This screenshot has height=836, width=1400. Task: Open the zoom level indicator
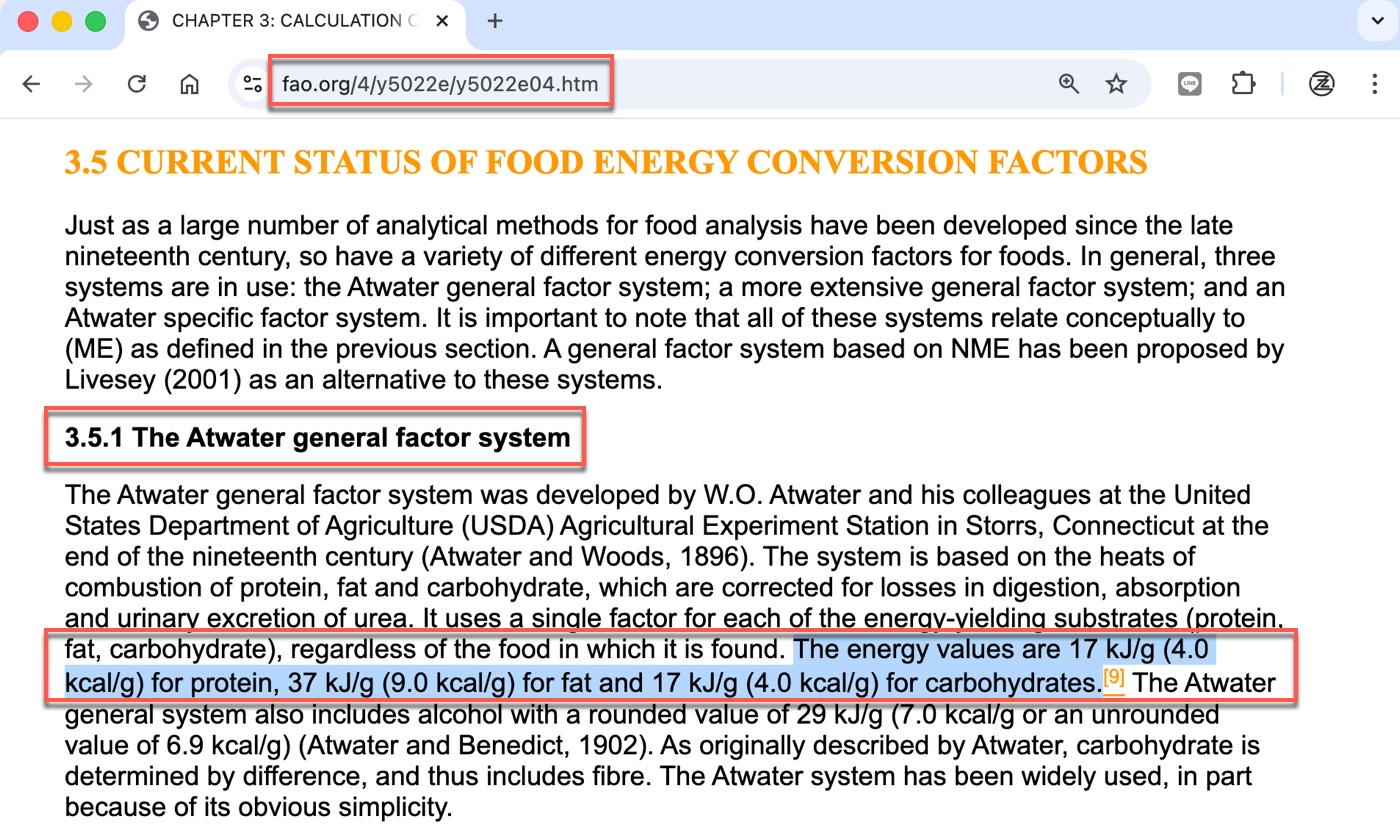[x=1069, y=84]
